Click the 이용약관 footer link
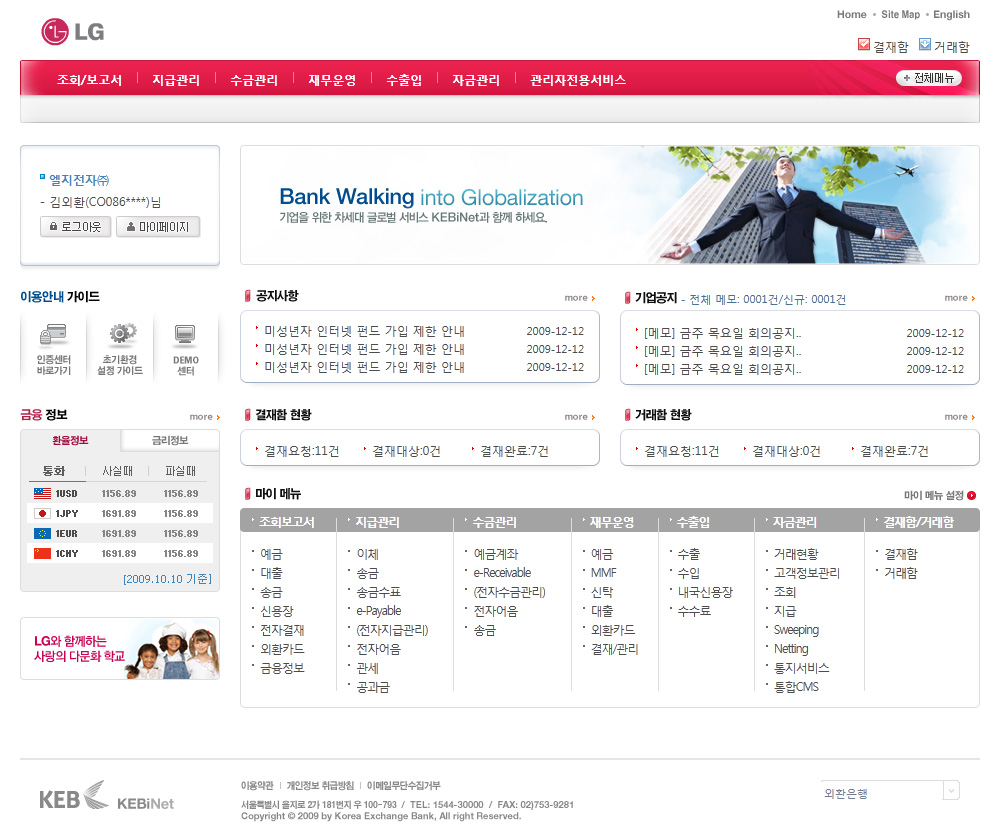Screen dimensions: 1000x840 [257, 785]
